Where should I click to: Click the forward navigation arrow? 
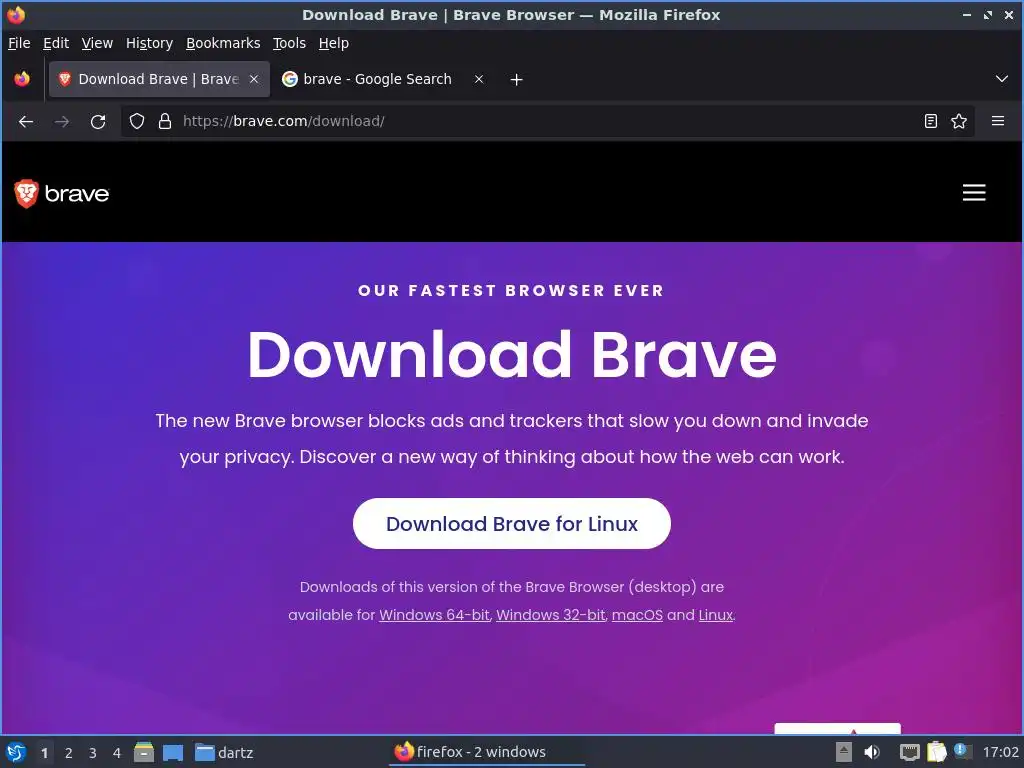tap(62, 121)
